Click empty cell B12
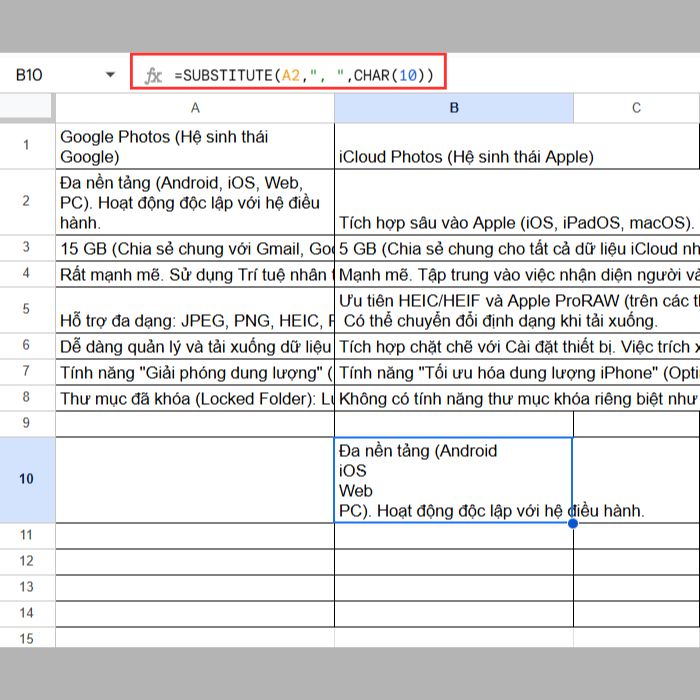700x700 pixels. pos(454,562)
